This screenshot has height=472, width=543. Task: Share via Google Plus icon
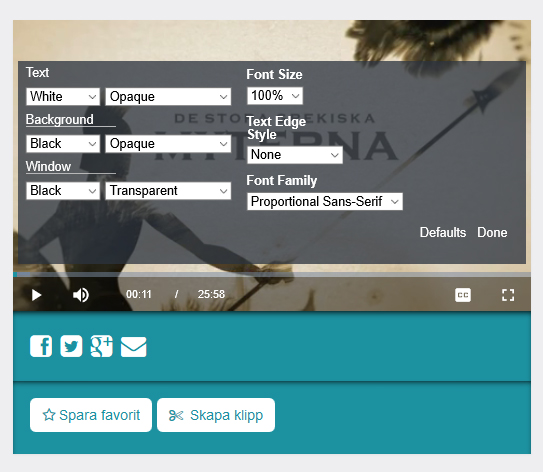(101, 346)
